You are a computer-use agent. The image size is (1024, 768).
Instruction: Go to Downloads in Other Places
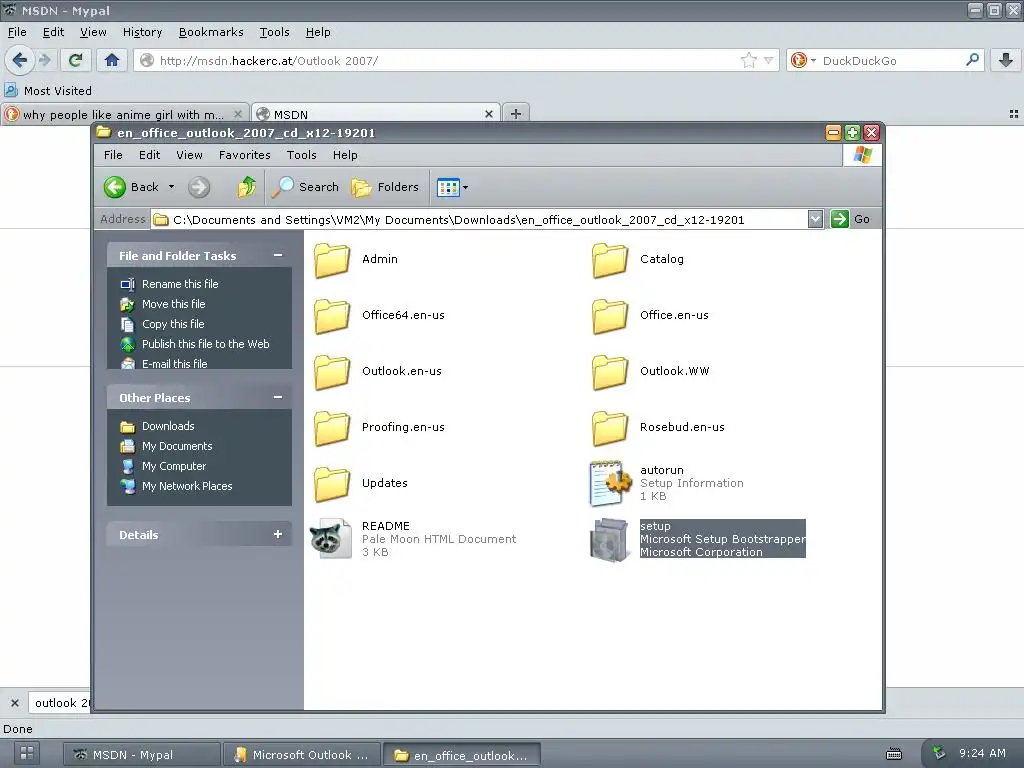[168, 426]
